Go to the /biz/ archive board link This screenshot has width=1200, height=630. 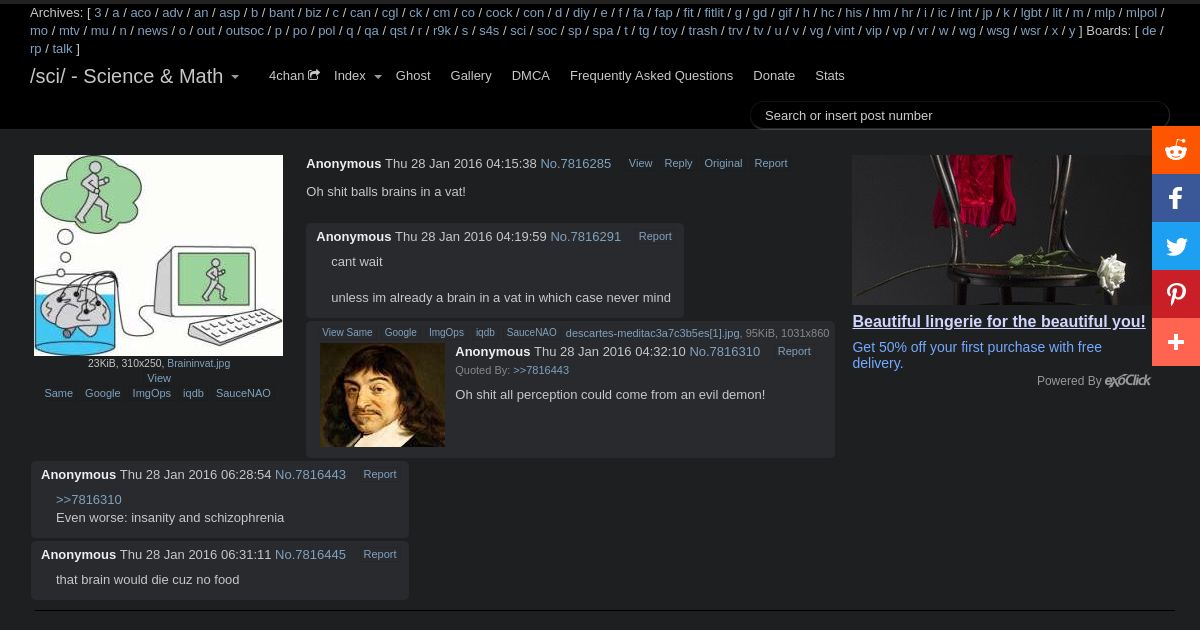[313, 13]
